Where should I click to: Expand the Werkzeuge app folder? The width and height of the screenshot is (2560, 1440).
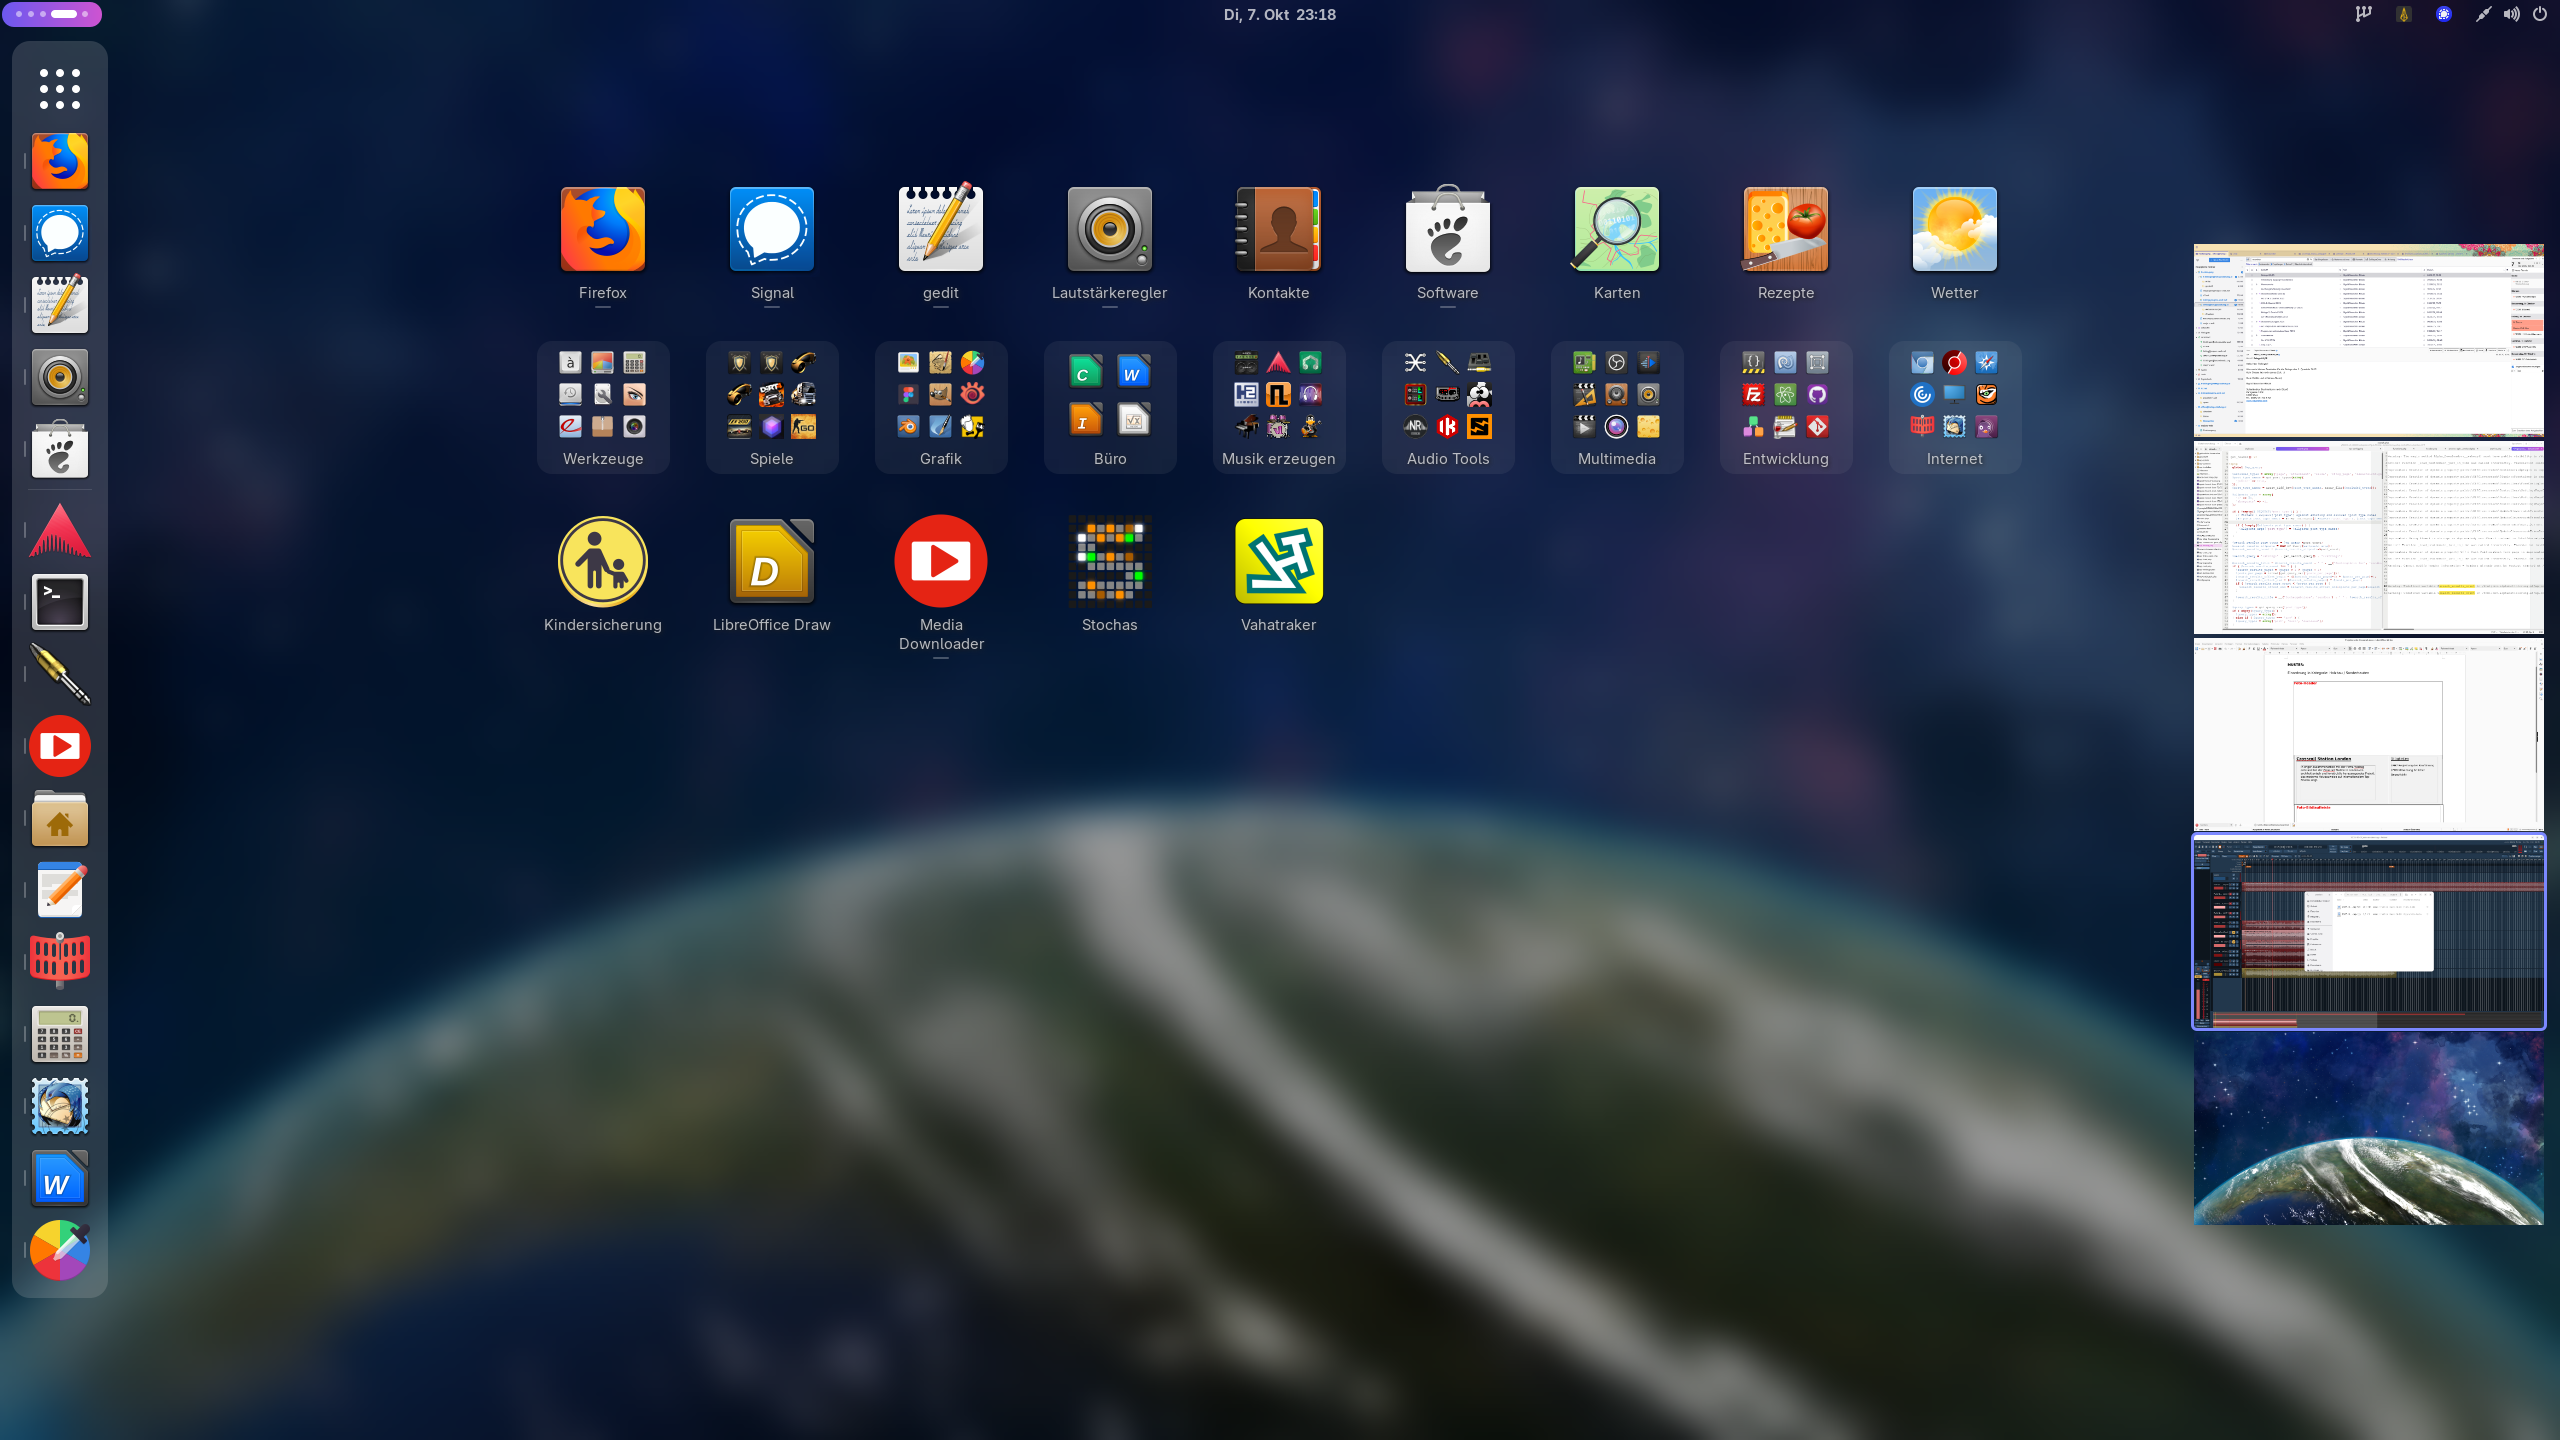tap(602, 407)
